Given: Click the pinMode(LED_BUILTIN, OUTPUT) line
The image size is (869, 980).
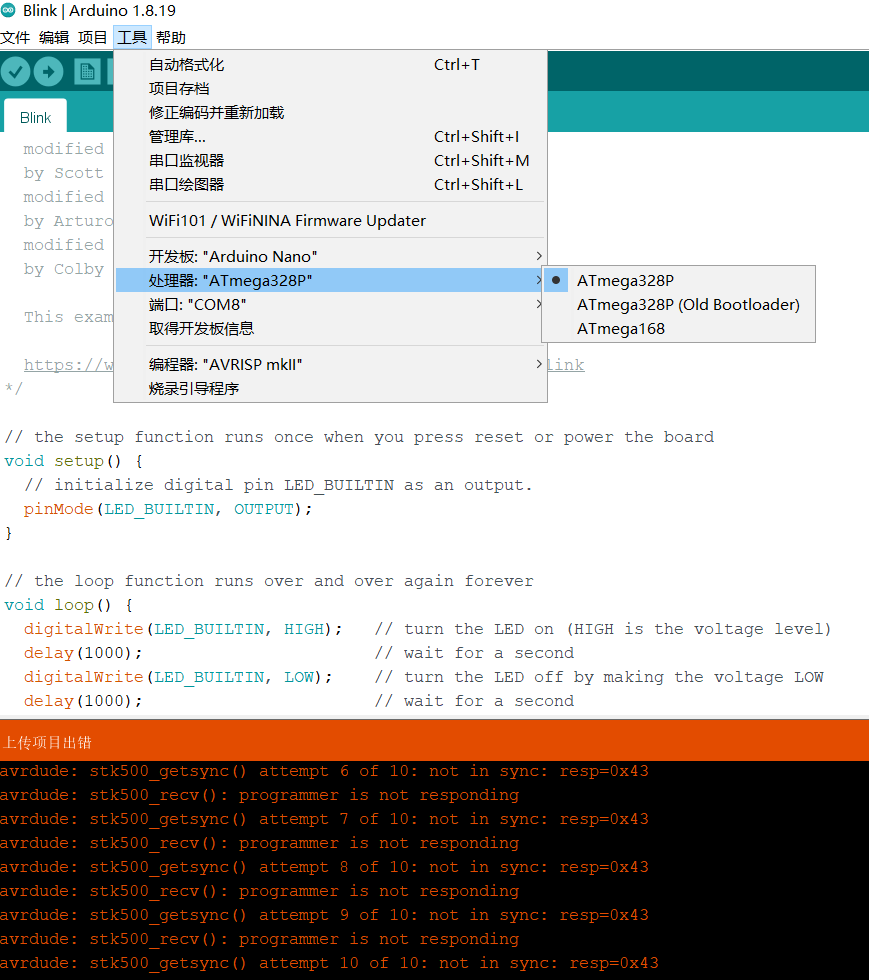Looking at the screenshot, I should click(x=168, y=509).
